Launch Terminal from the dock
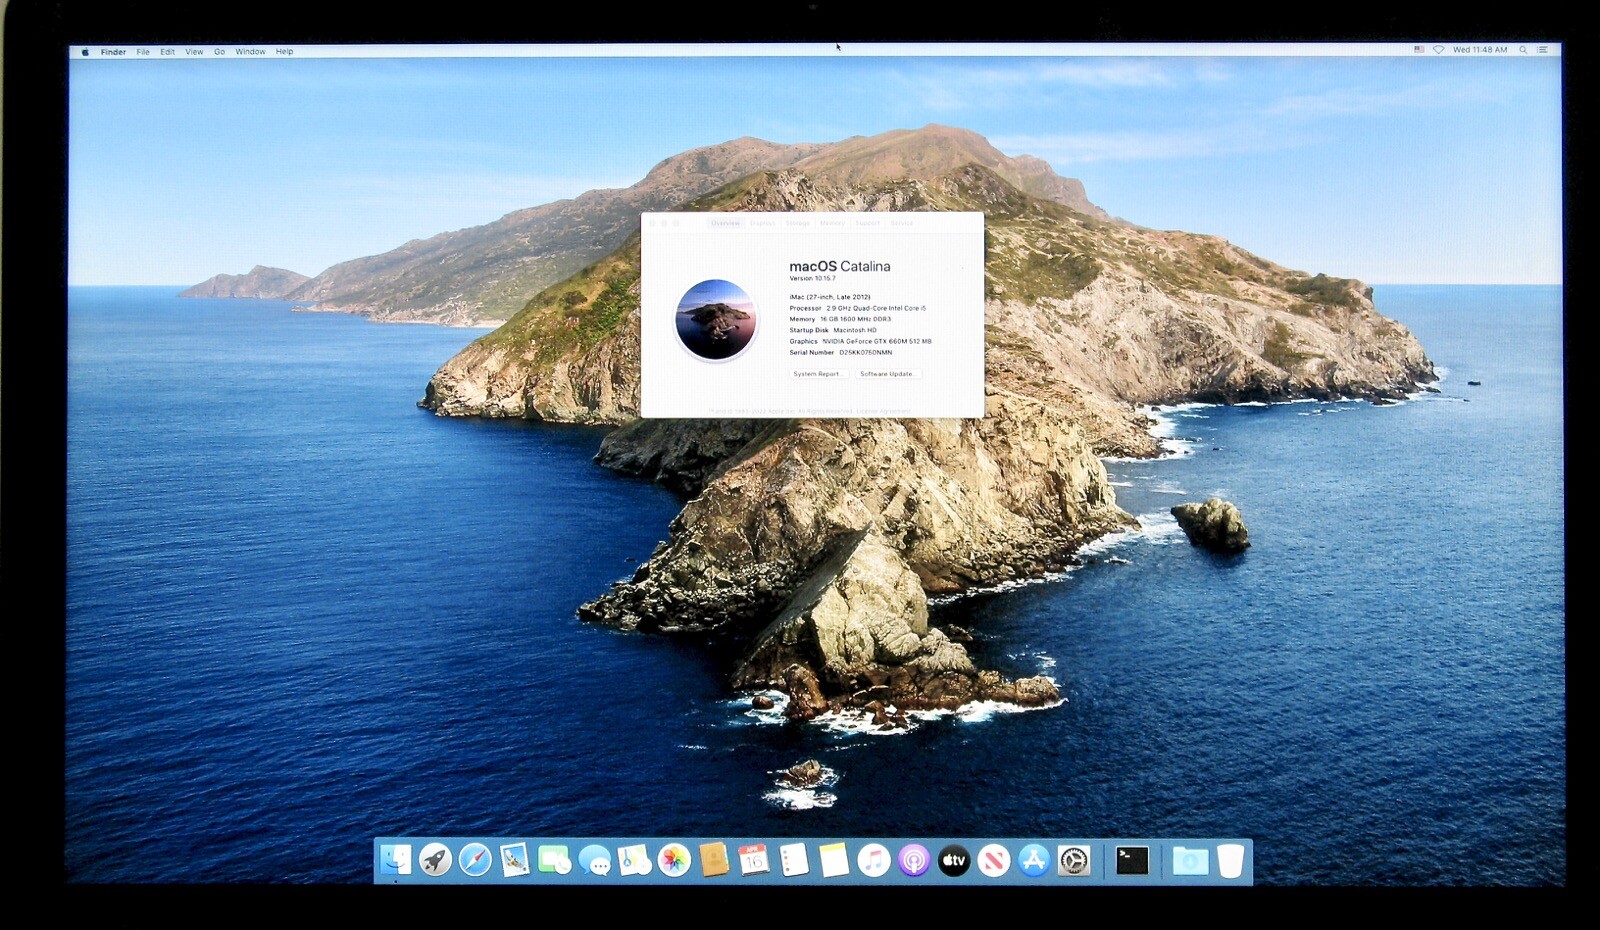1600x930 pixels. pyautogui.click(x=1132, y=859)
